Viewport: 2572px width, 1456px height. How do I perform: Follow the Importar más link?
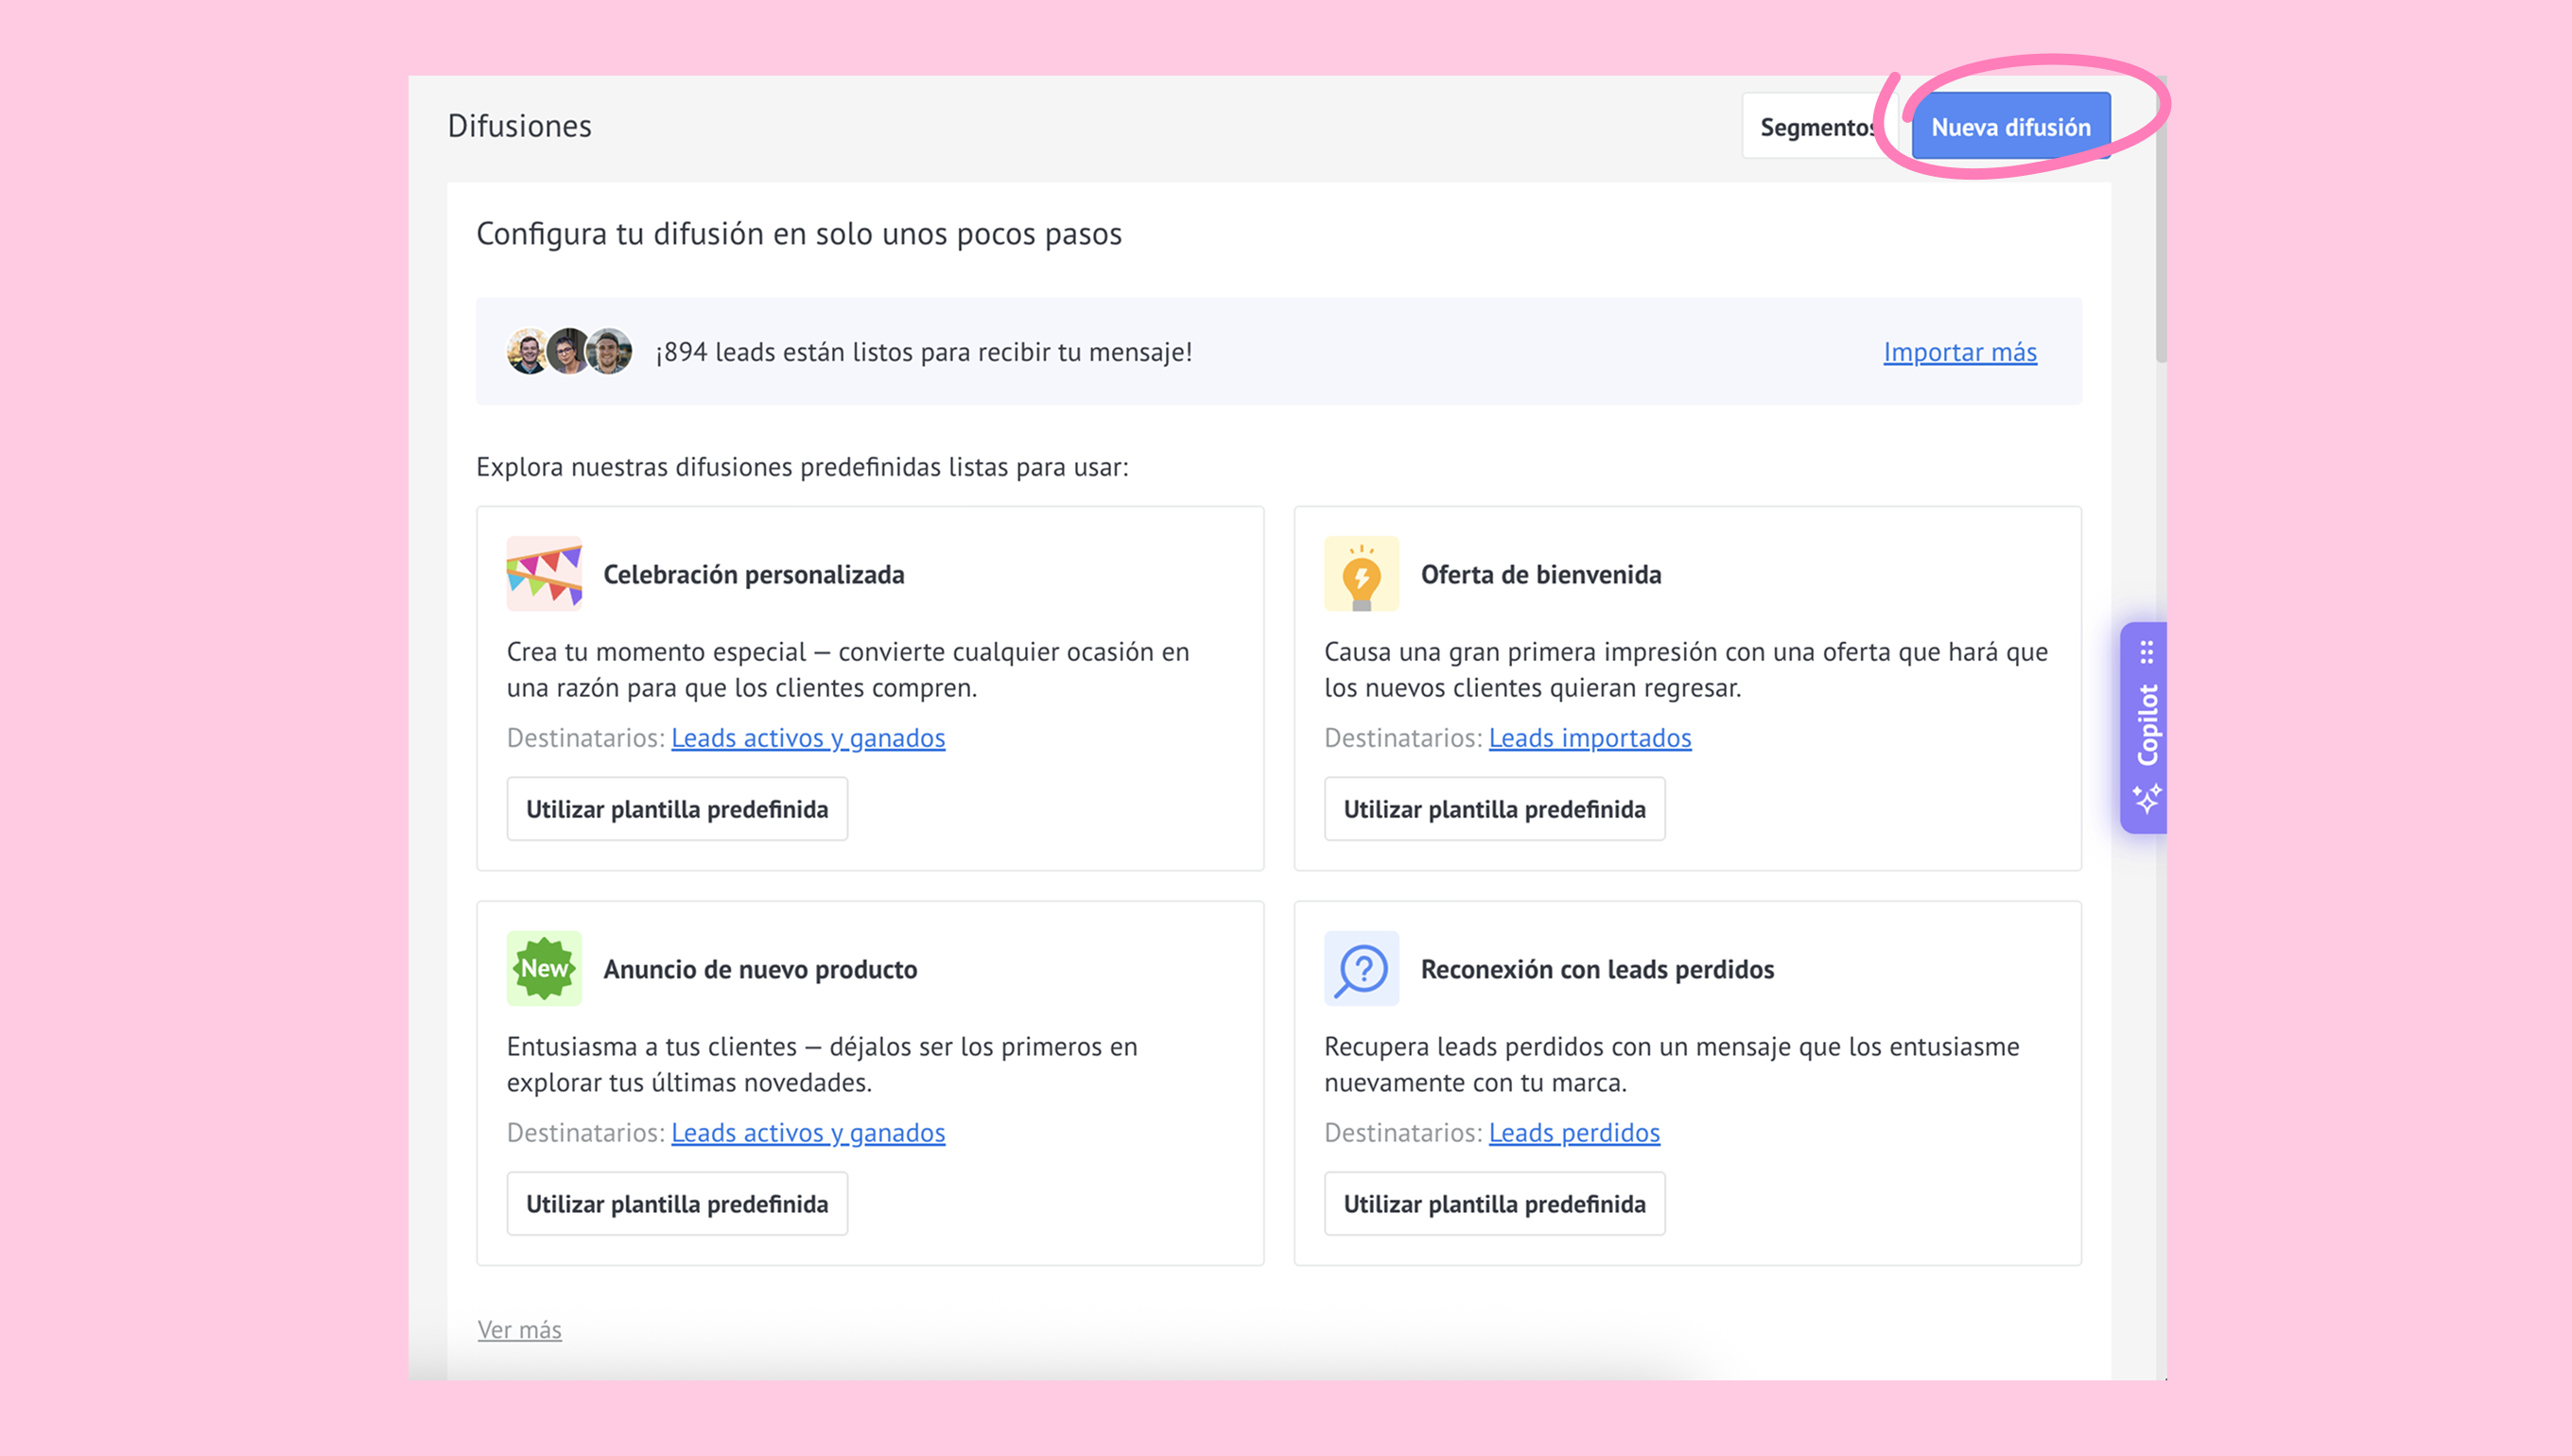coord(1959,352)
